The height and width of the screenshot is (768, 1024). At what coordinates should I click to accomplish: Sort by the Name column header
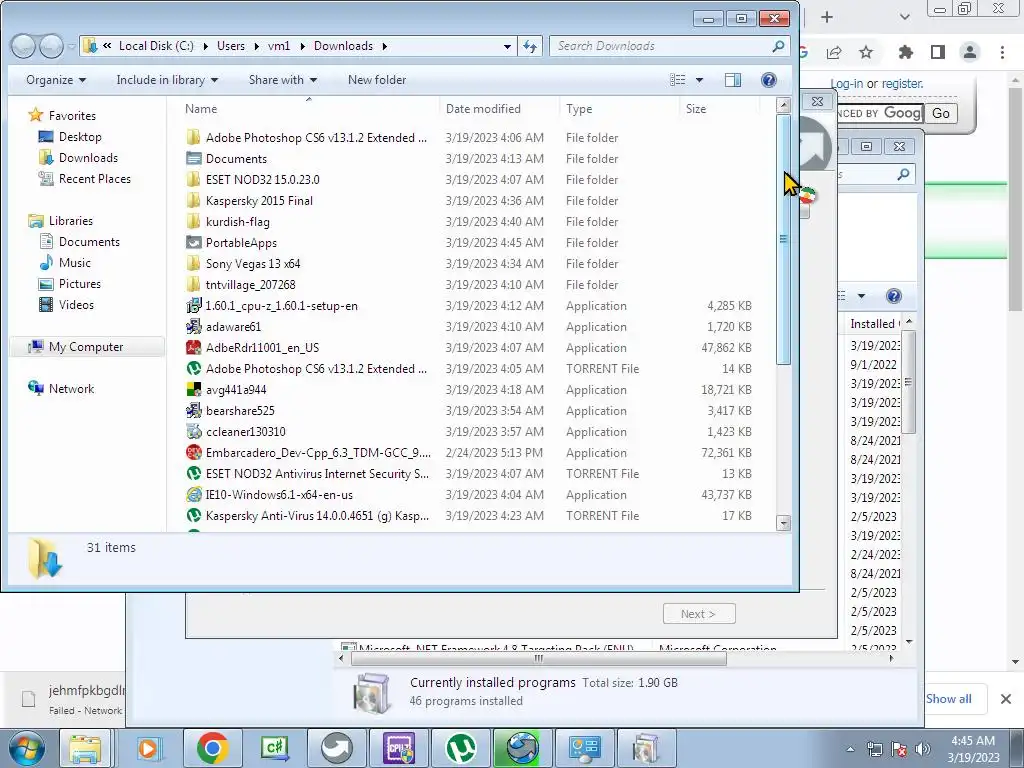pyautogui.click(x=308, y=108)
